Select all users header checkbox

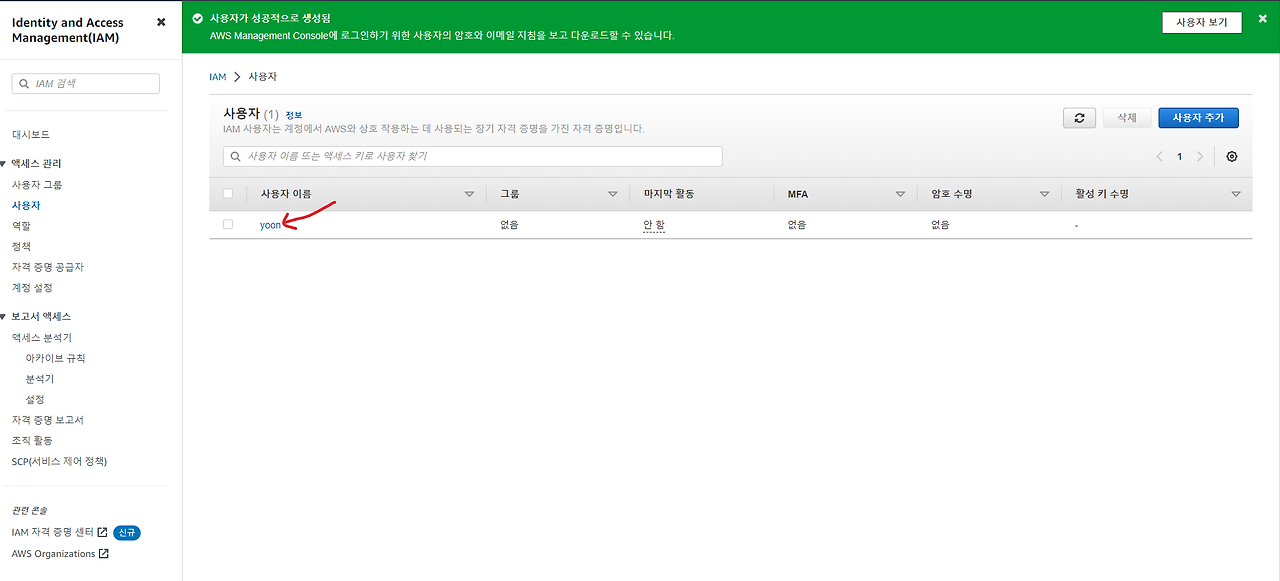[x=228, y=194]
